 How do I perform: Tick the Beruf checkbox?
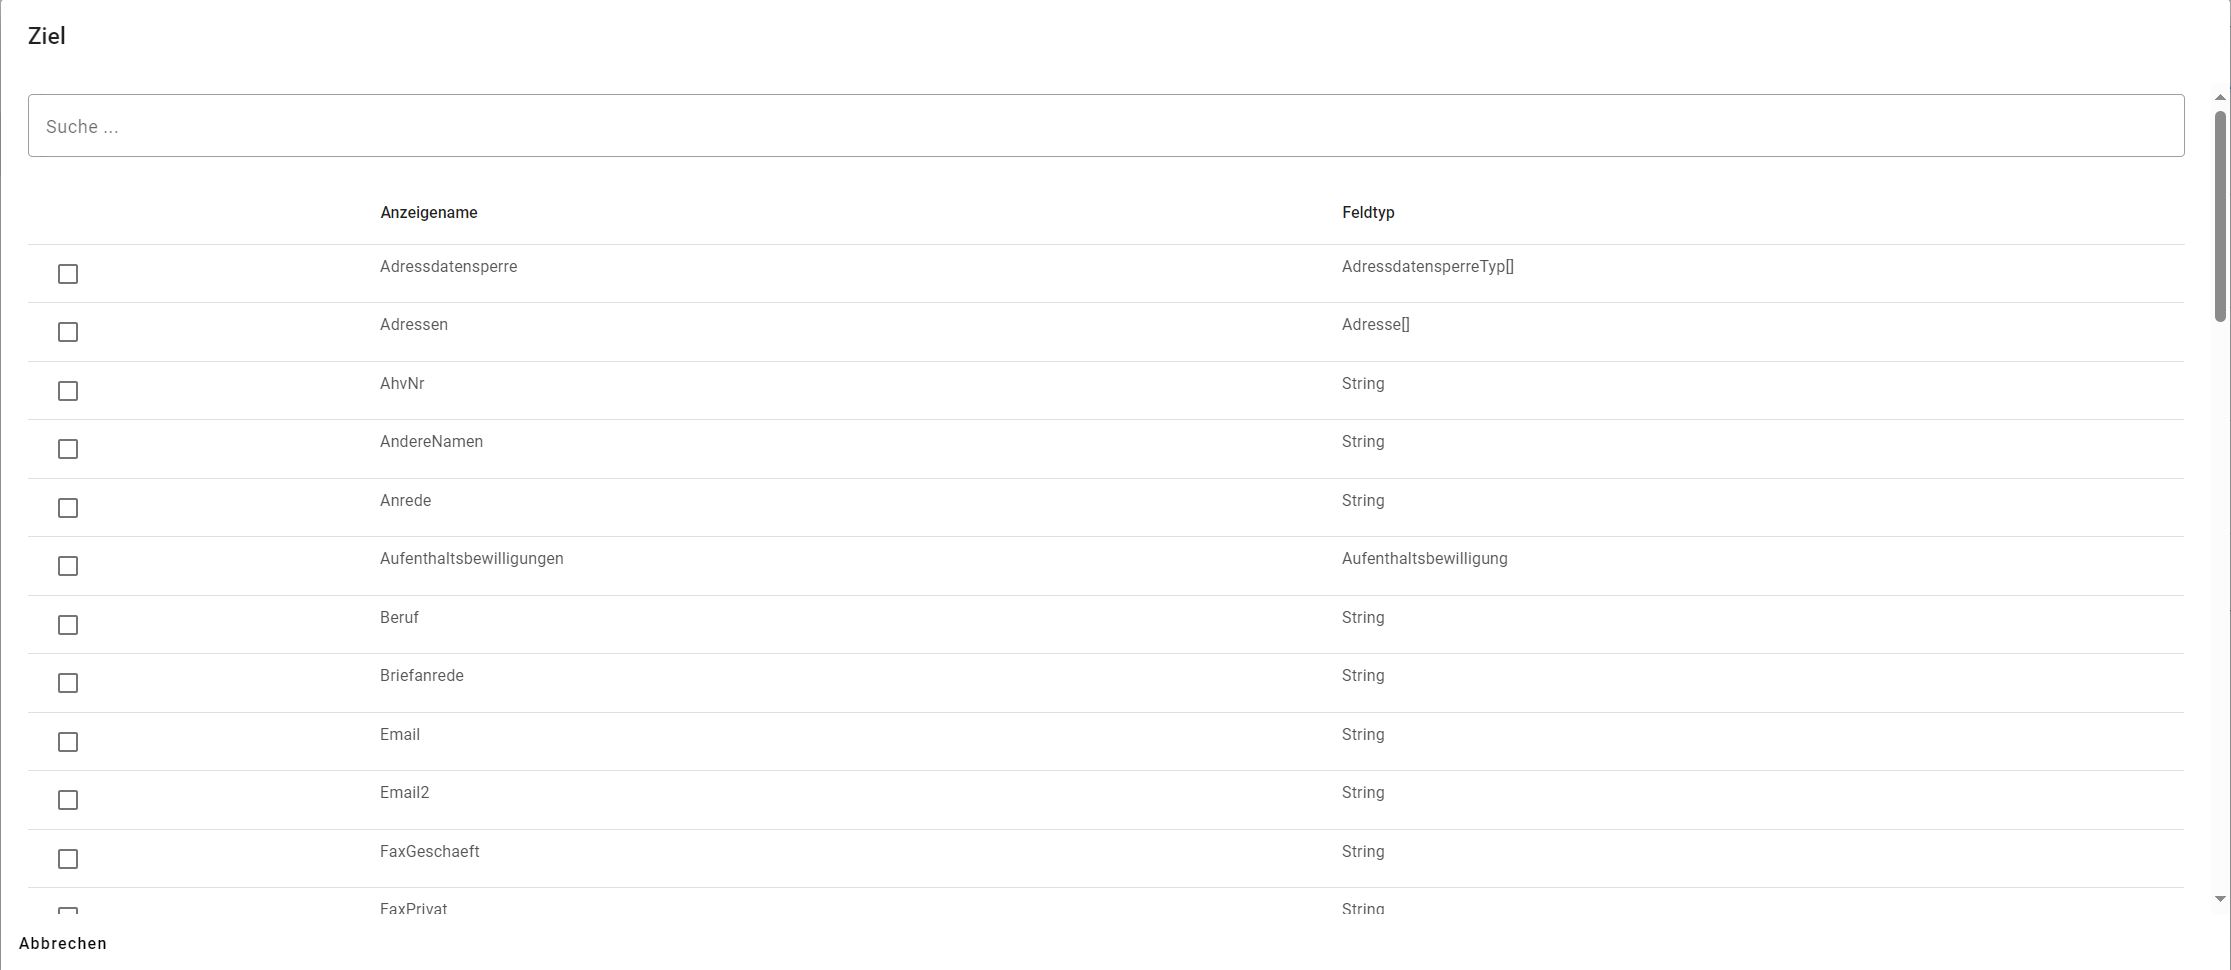[68, 625]
